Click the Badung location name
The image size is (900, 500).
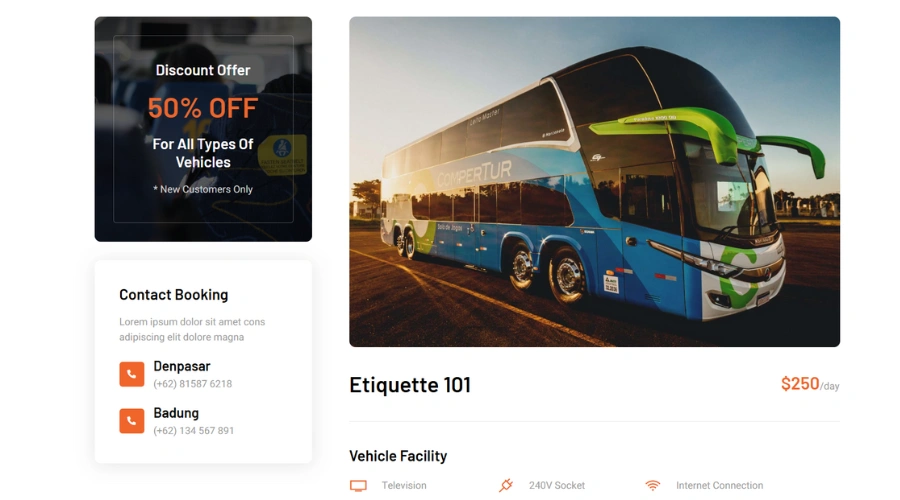tap(176, 413)
